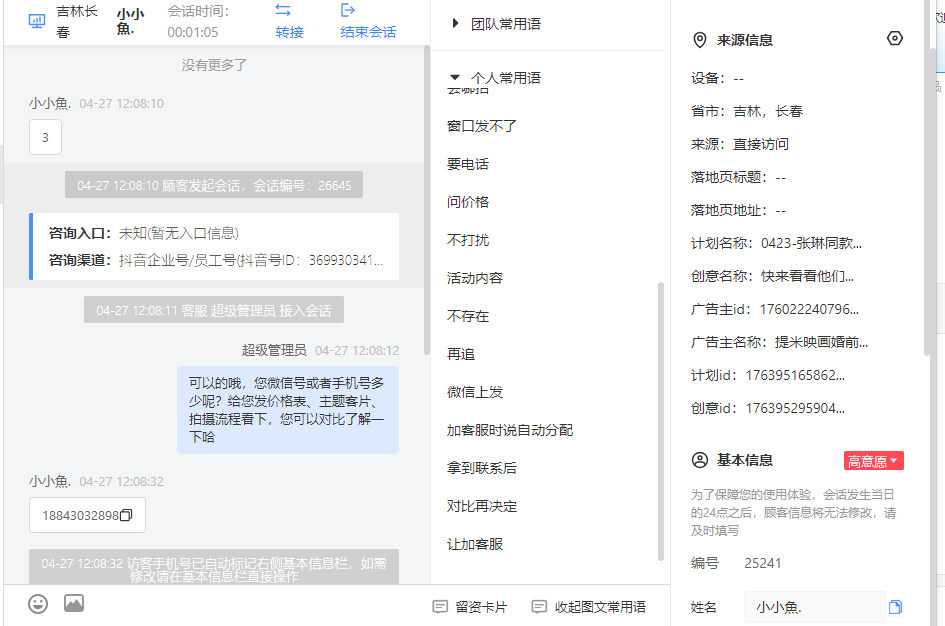Click the person icon beside 基本信息

[x=700, y=460]
